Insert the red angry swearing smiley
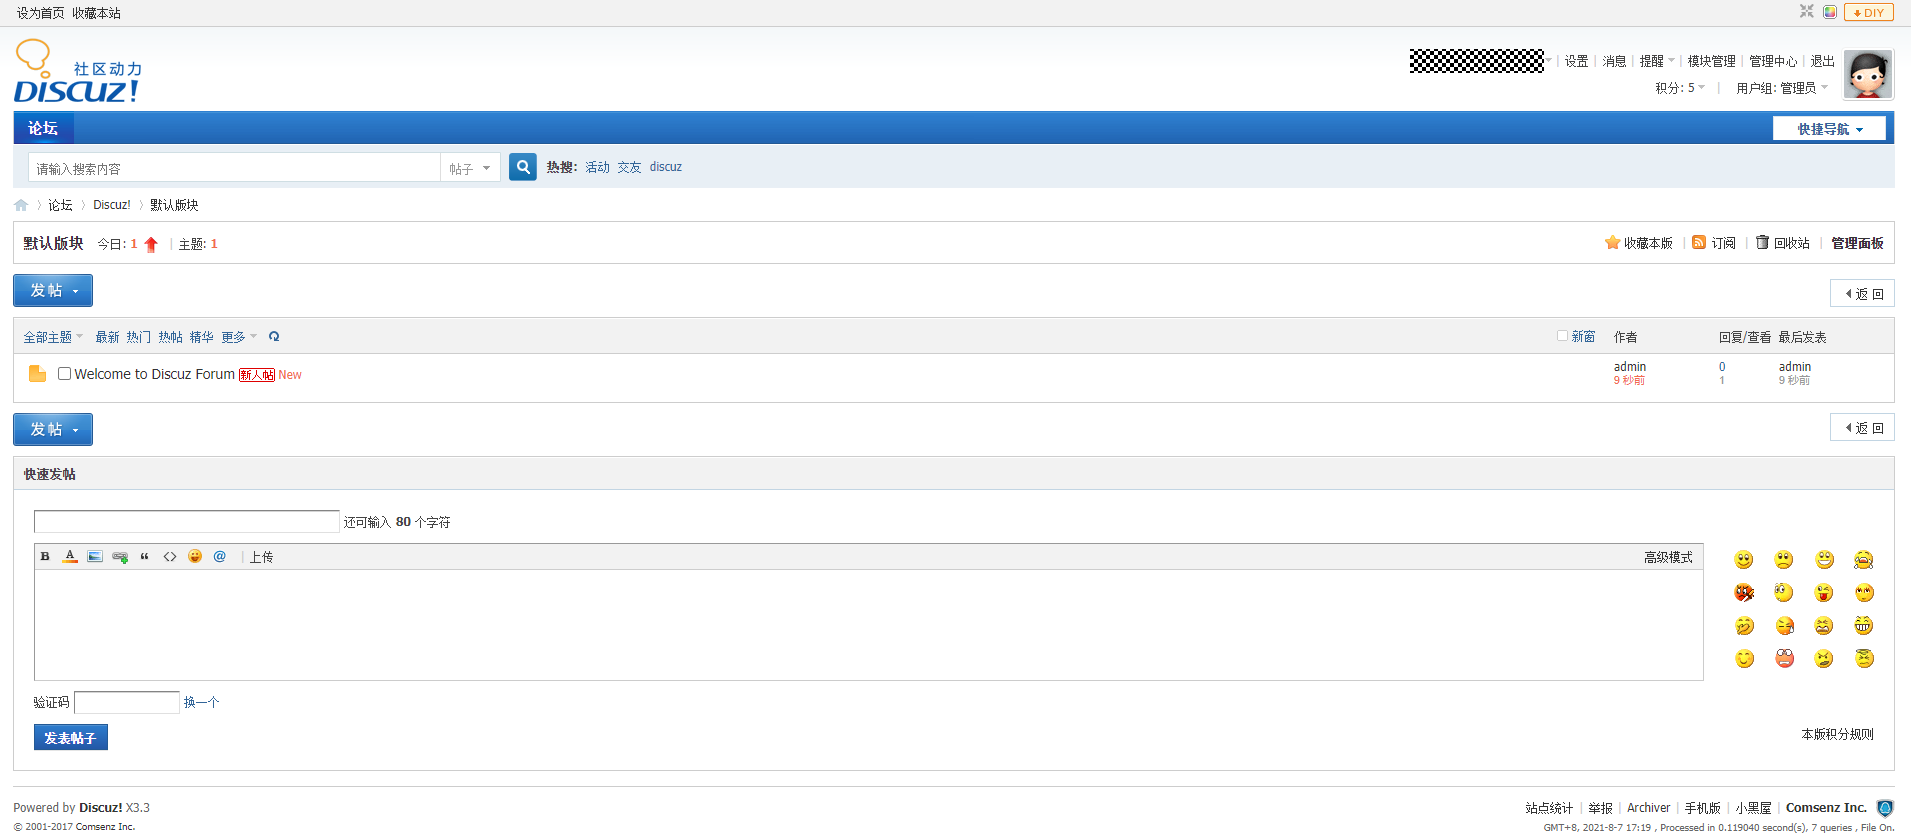 (x=1744, y=593)
